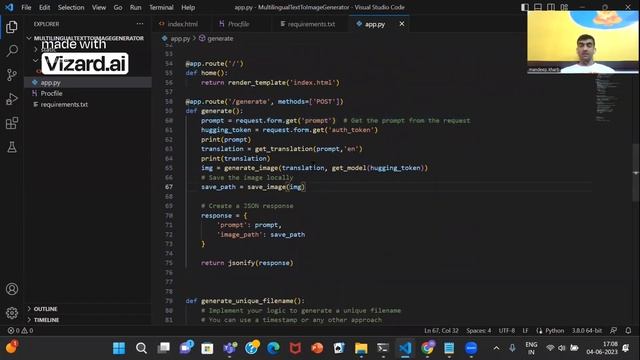Close the app.py editor tab
Image resolution: width=640 pixels, height=360 pixels.
click(402, 24)
